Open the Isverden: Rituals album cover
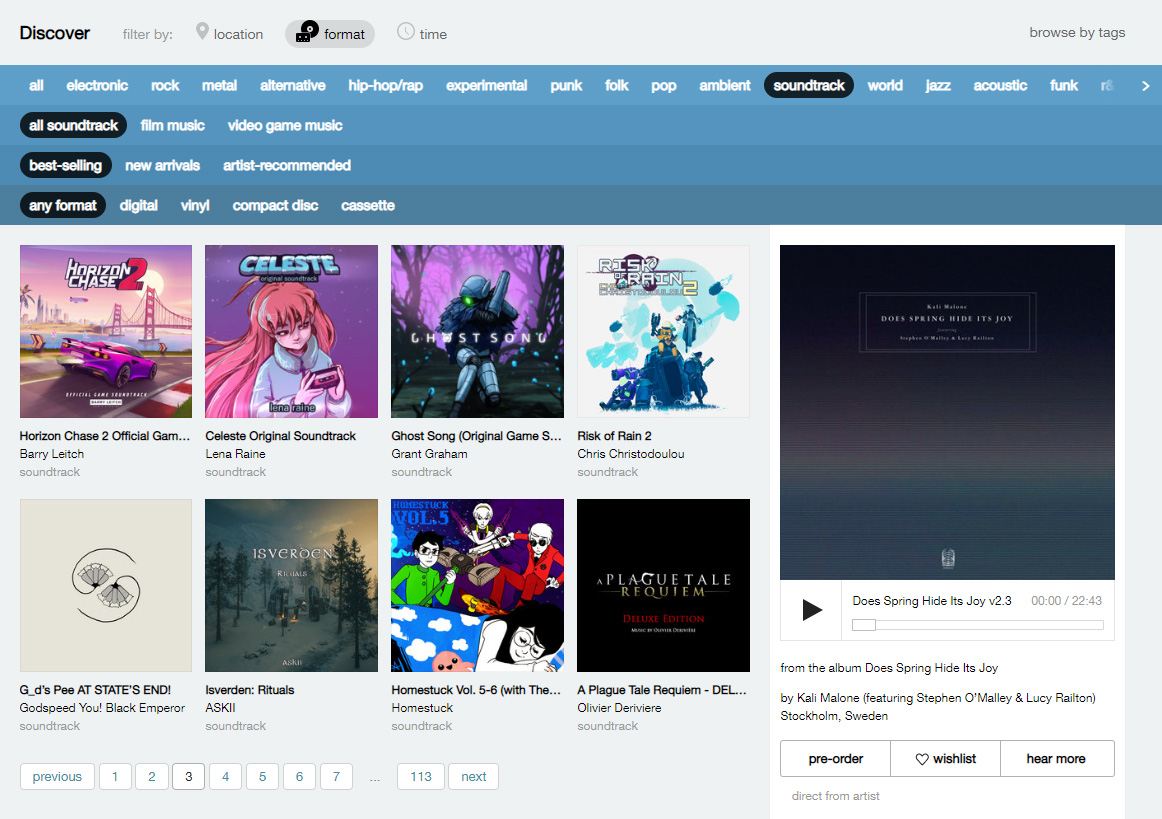The height and width of the screenshot is (819, 1162). tap(291, 586)
